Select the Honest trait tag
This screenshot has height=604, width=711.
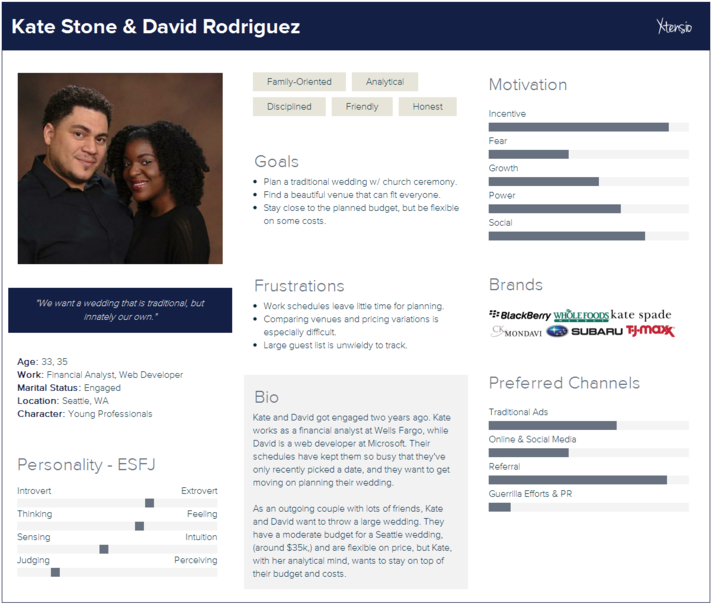pos(427,106)
